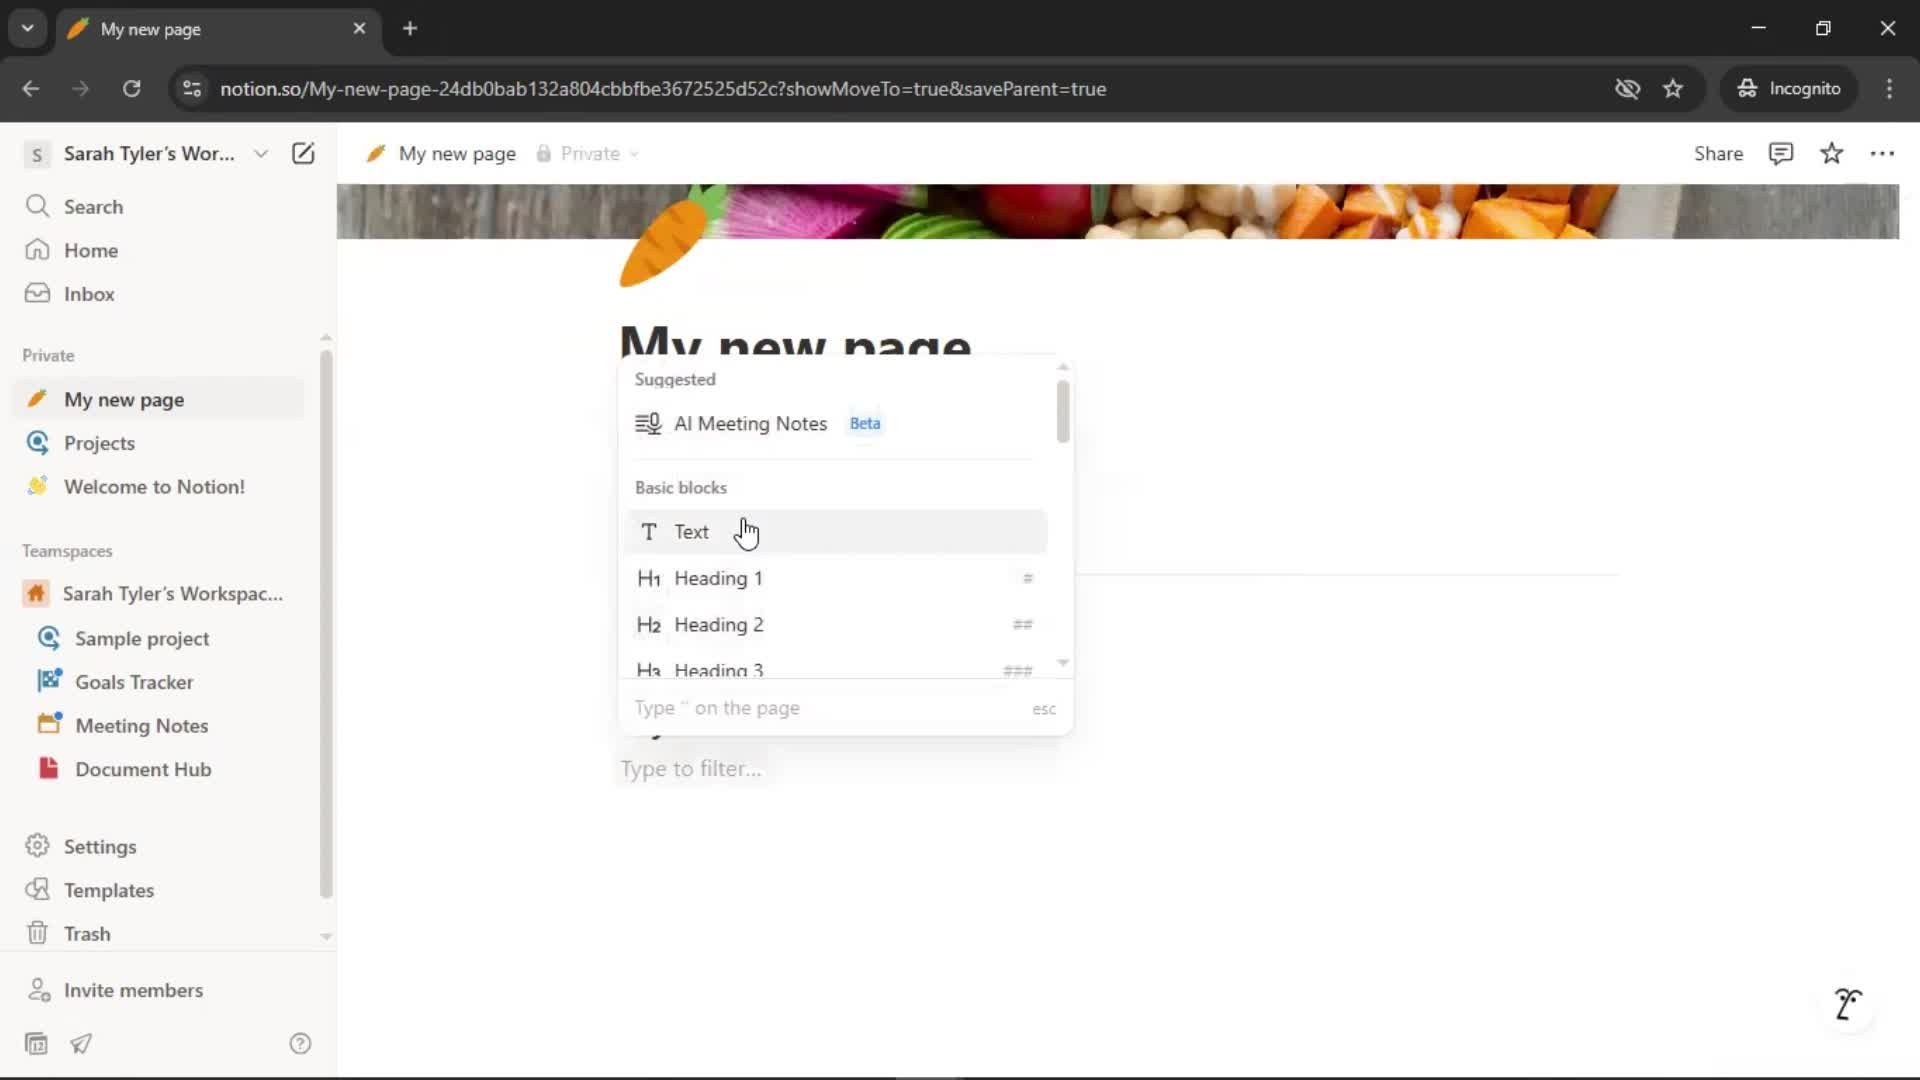The width and height of the screenshot is (1920, 1080).
Task: Click the address bar URL
Action: click(663, 88)
